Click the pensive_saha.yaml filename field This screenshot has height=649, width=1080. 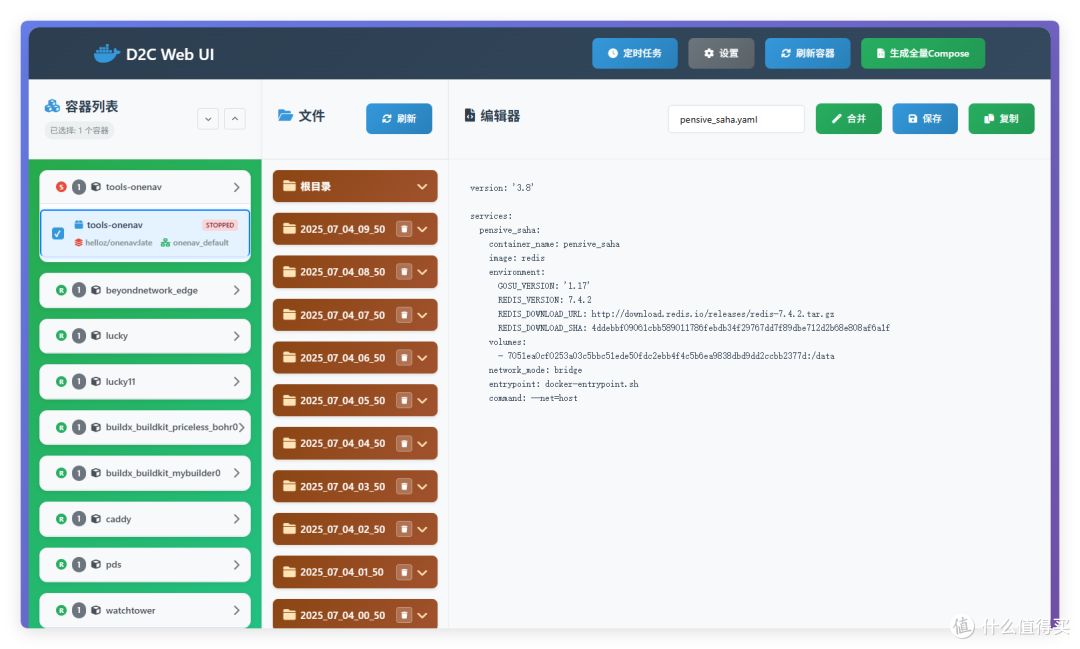tap(736, 119)
